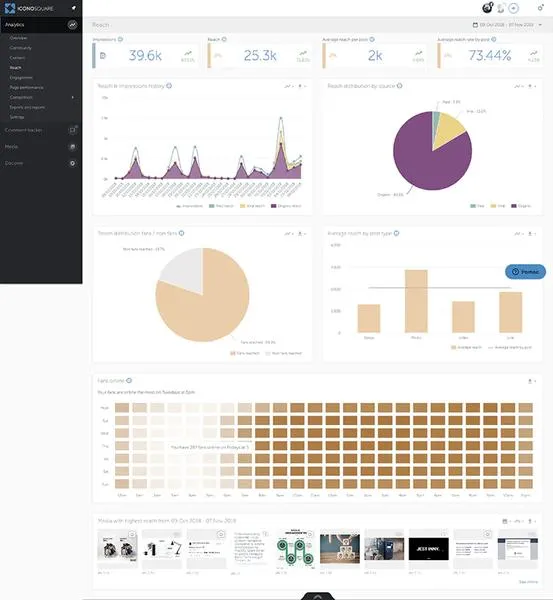The image size is (553, 600).
Task: Click the pin sidebar icon beside Iconosquare logo
Action: point(74,8)
